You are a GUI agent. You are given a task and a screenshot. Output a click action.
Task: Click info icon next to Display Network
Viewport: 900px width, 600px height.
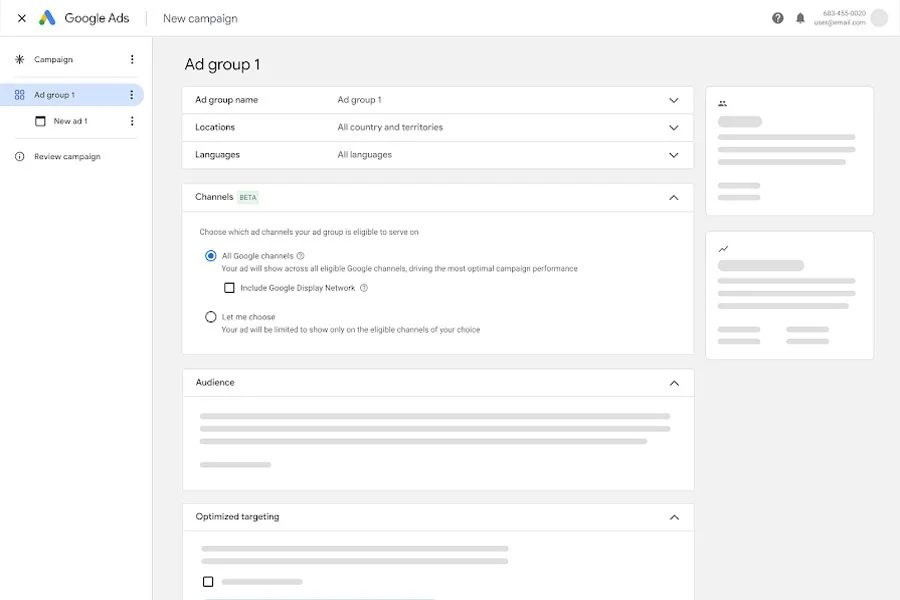point(364,288)
